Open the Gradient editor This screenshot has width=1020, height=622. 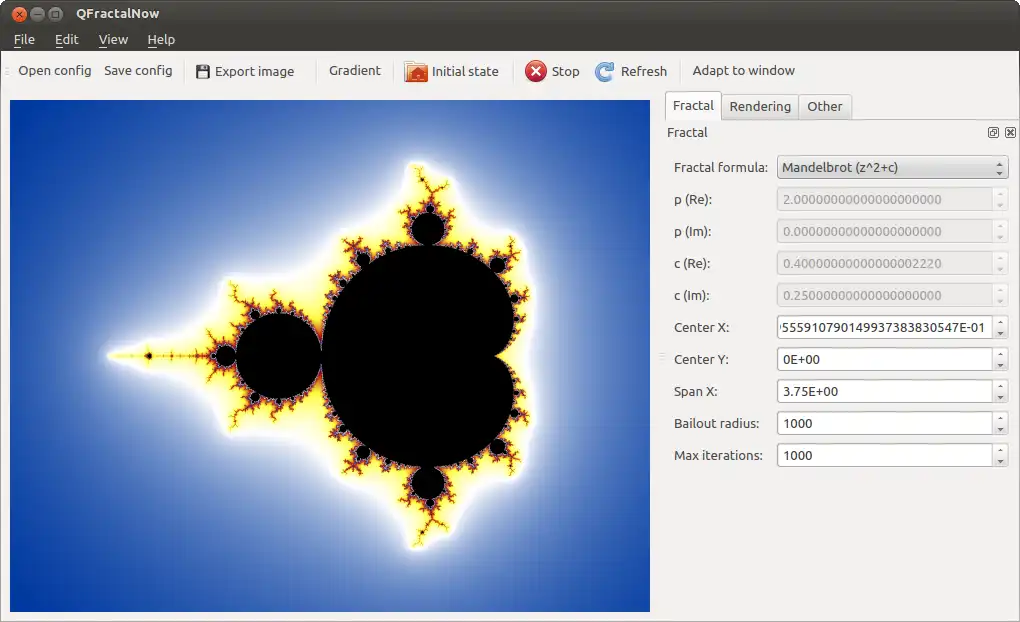pos(355,71)
